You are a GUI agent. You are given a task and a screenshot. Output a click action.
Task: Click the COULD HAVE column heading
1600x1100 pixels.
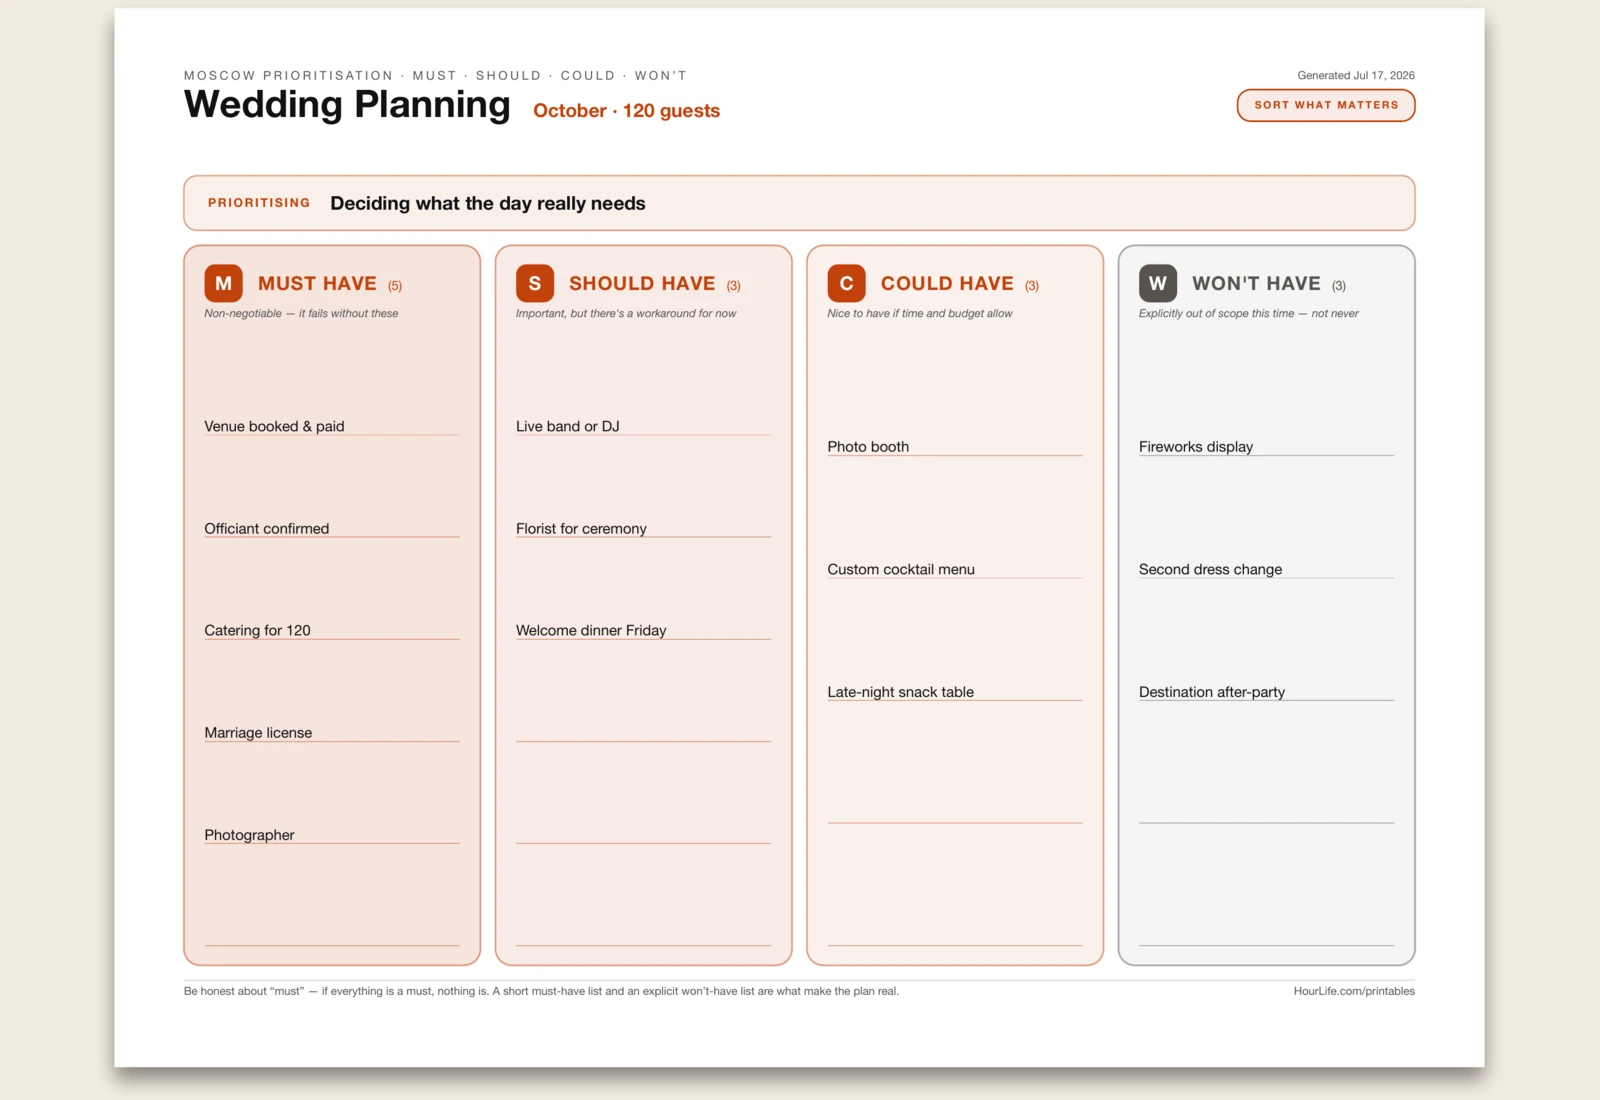pyautogui.click(x=947, y=284)
